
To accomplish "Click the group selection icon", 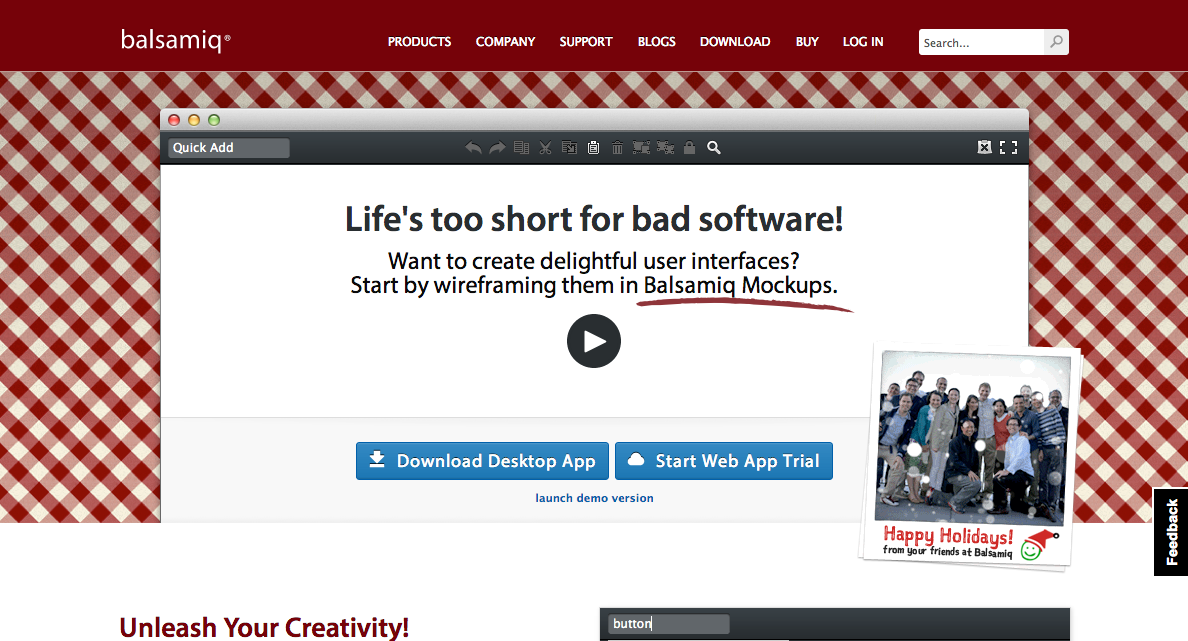I will 641,148.
